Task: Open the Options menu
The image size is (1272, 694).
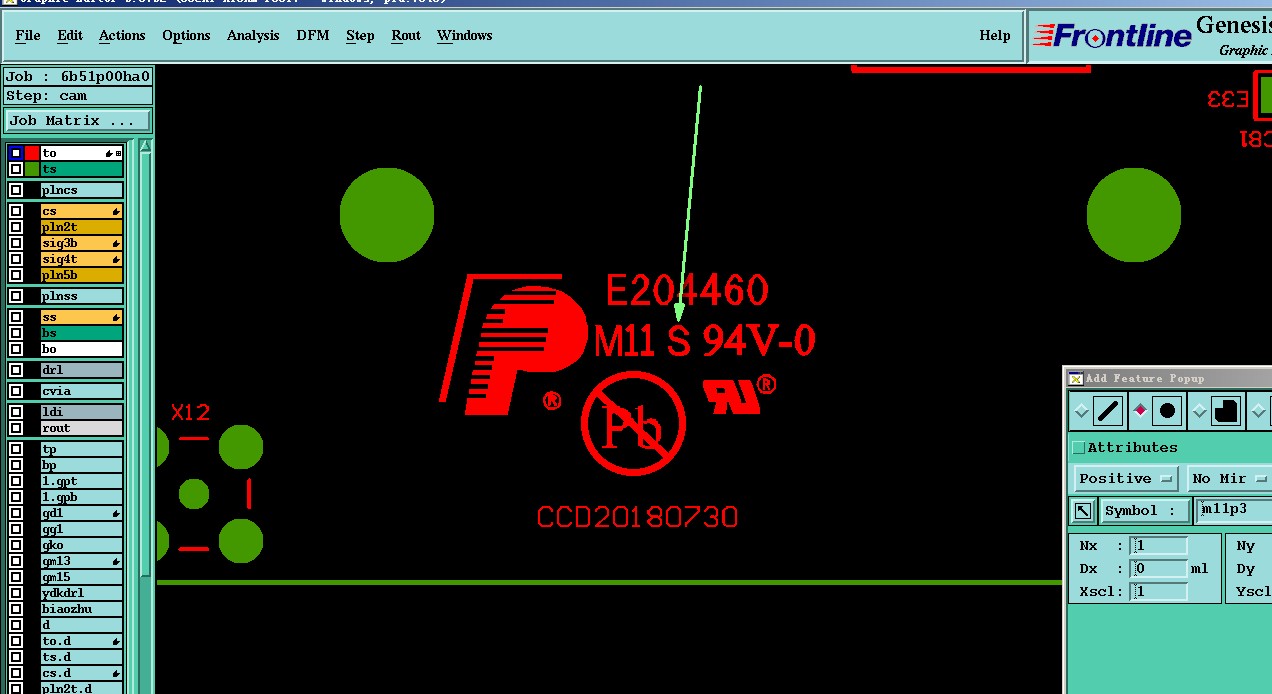Action: pyautogui.click(x=186, y=35)
